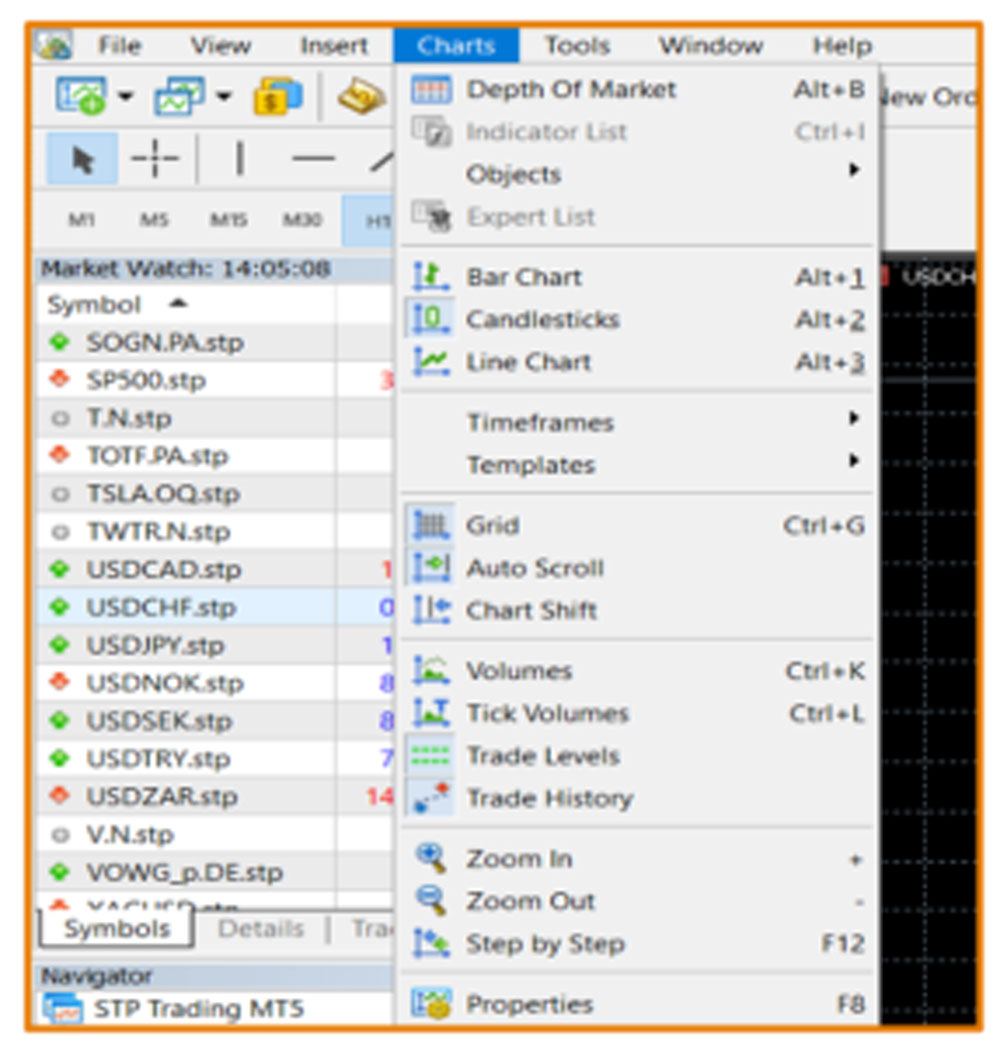Sort by the Symbol column header

(x=185, y=305)
